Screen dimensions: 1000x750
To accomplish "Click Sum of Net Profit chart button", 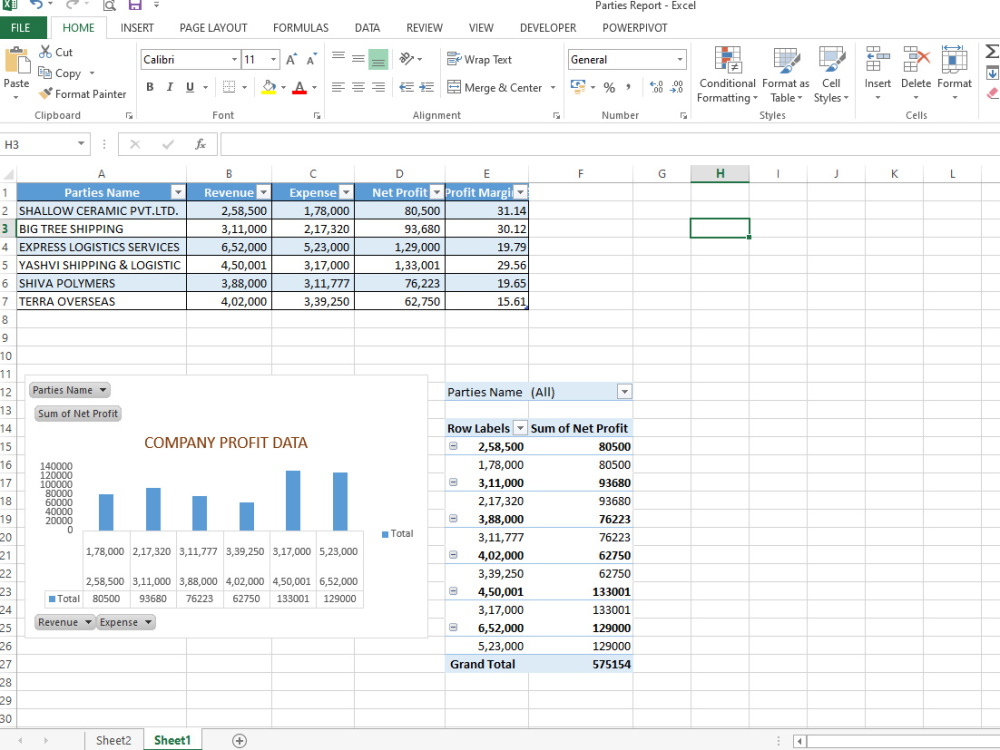I will [78, 413].
